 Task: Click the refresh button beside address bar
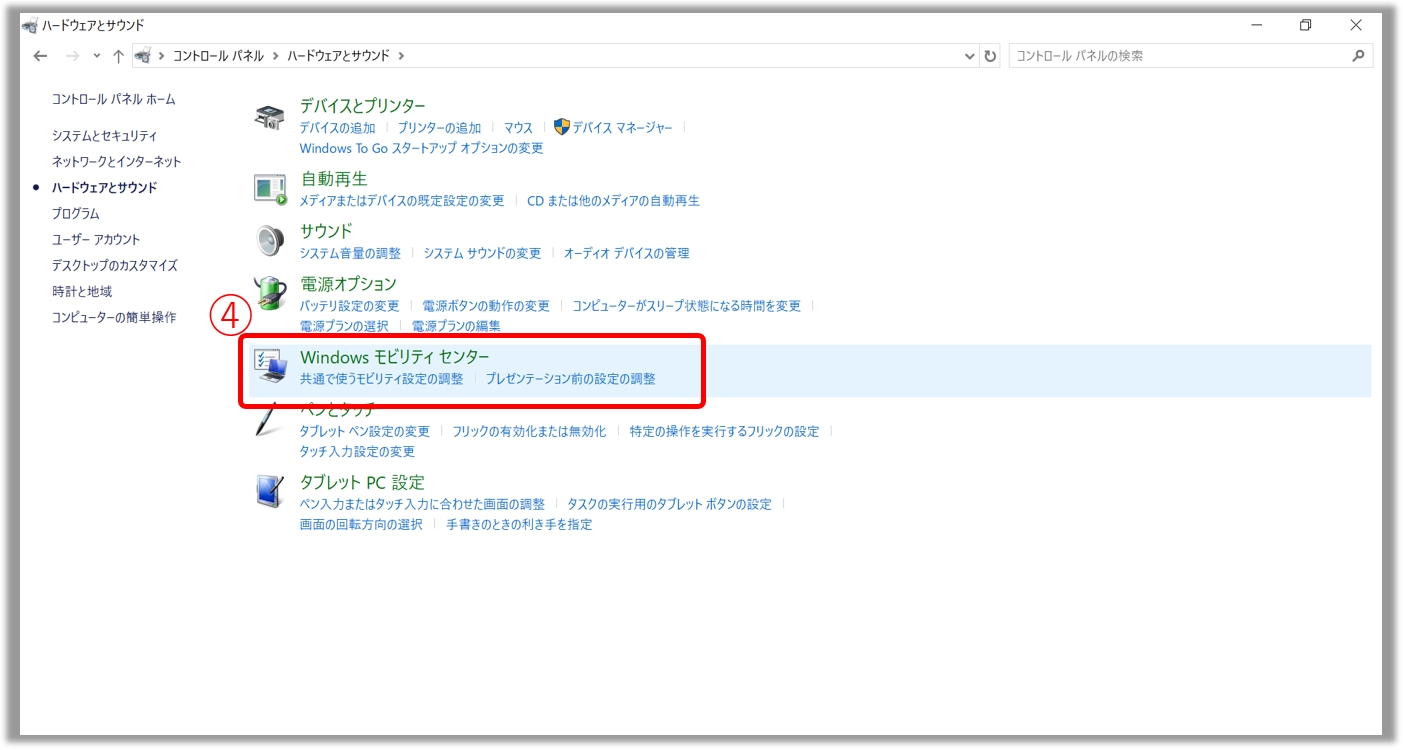coord(991,56)
